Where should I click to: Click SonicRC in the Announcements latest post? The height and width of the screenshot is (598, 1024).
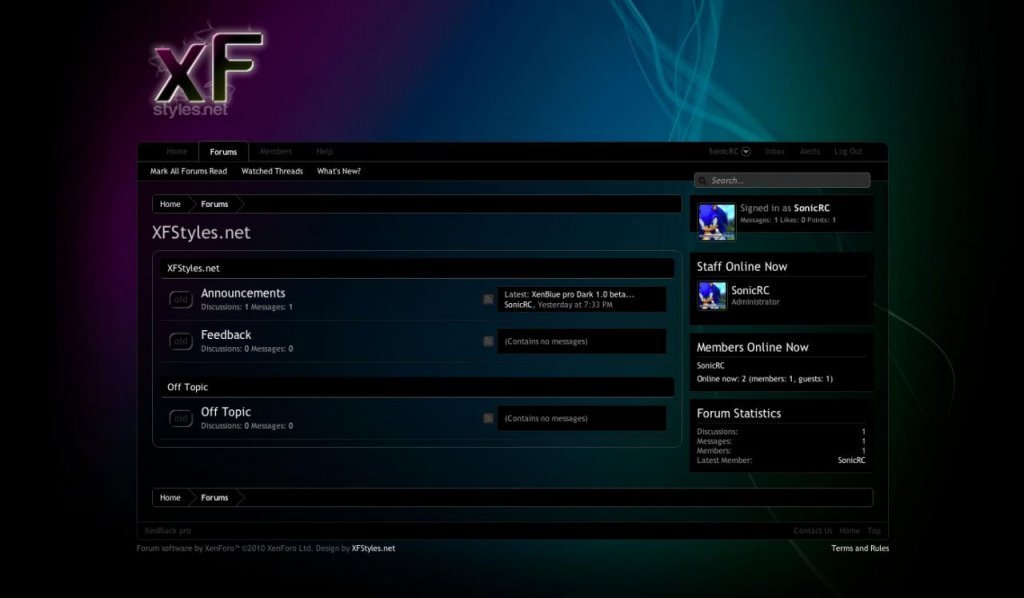point(519,305)
